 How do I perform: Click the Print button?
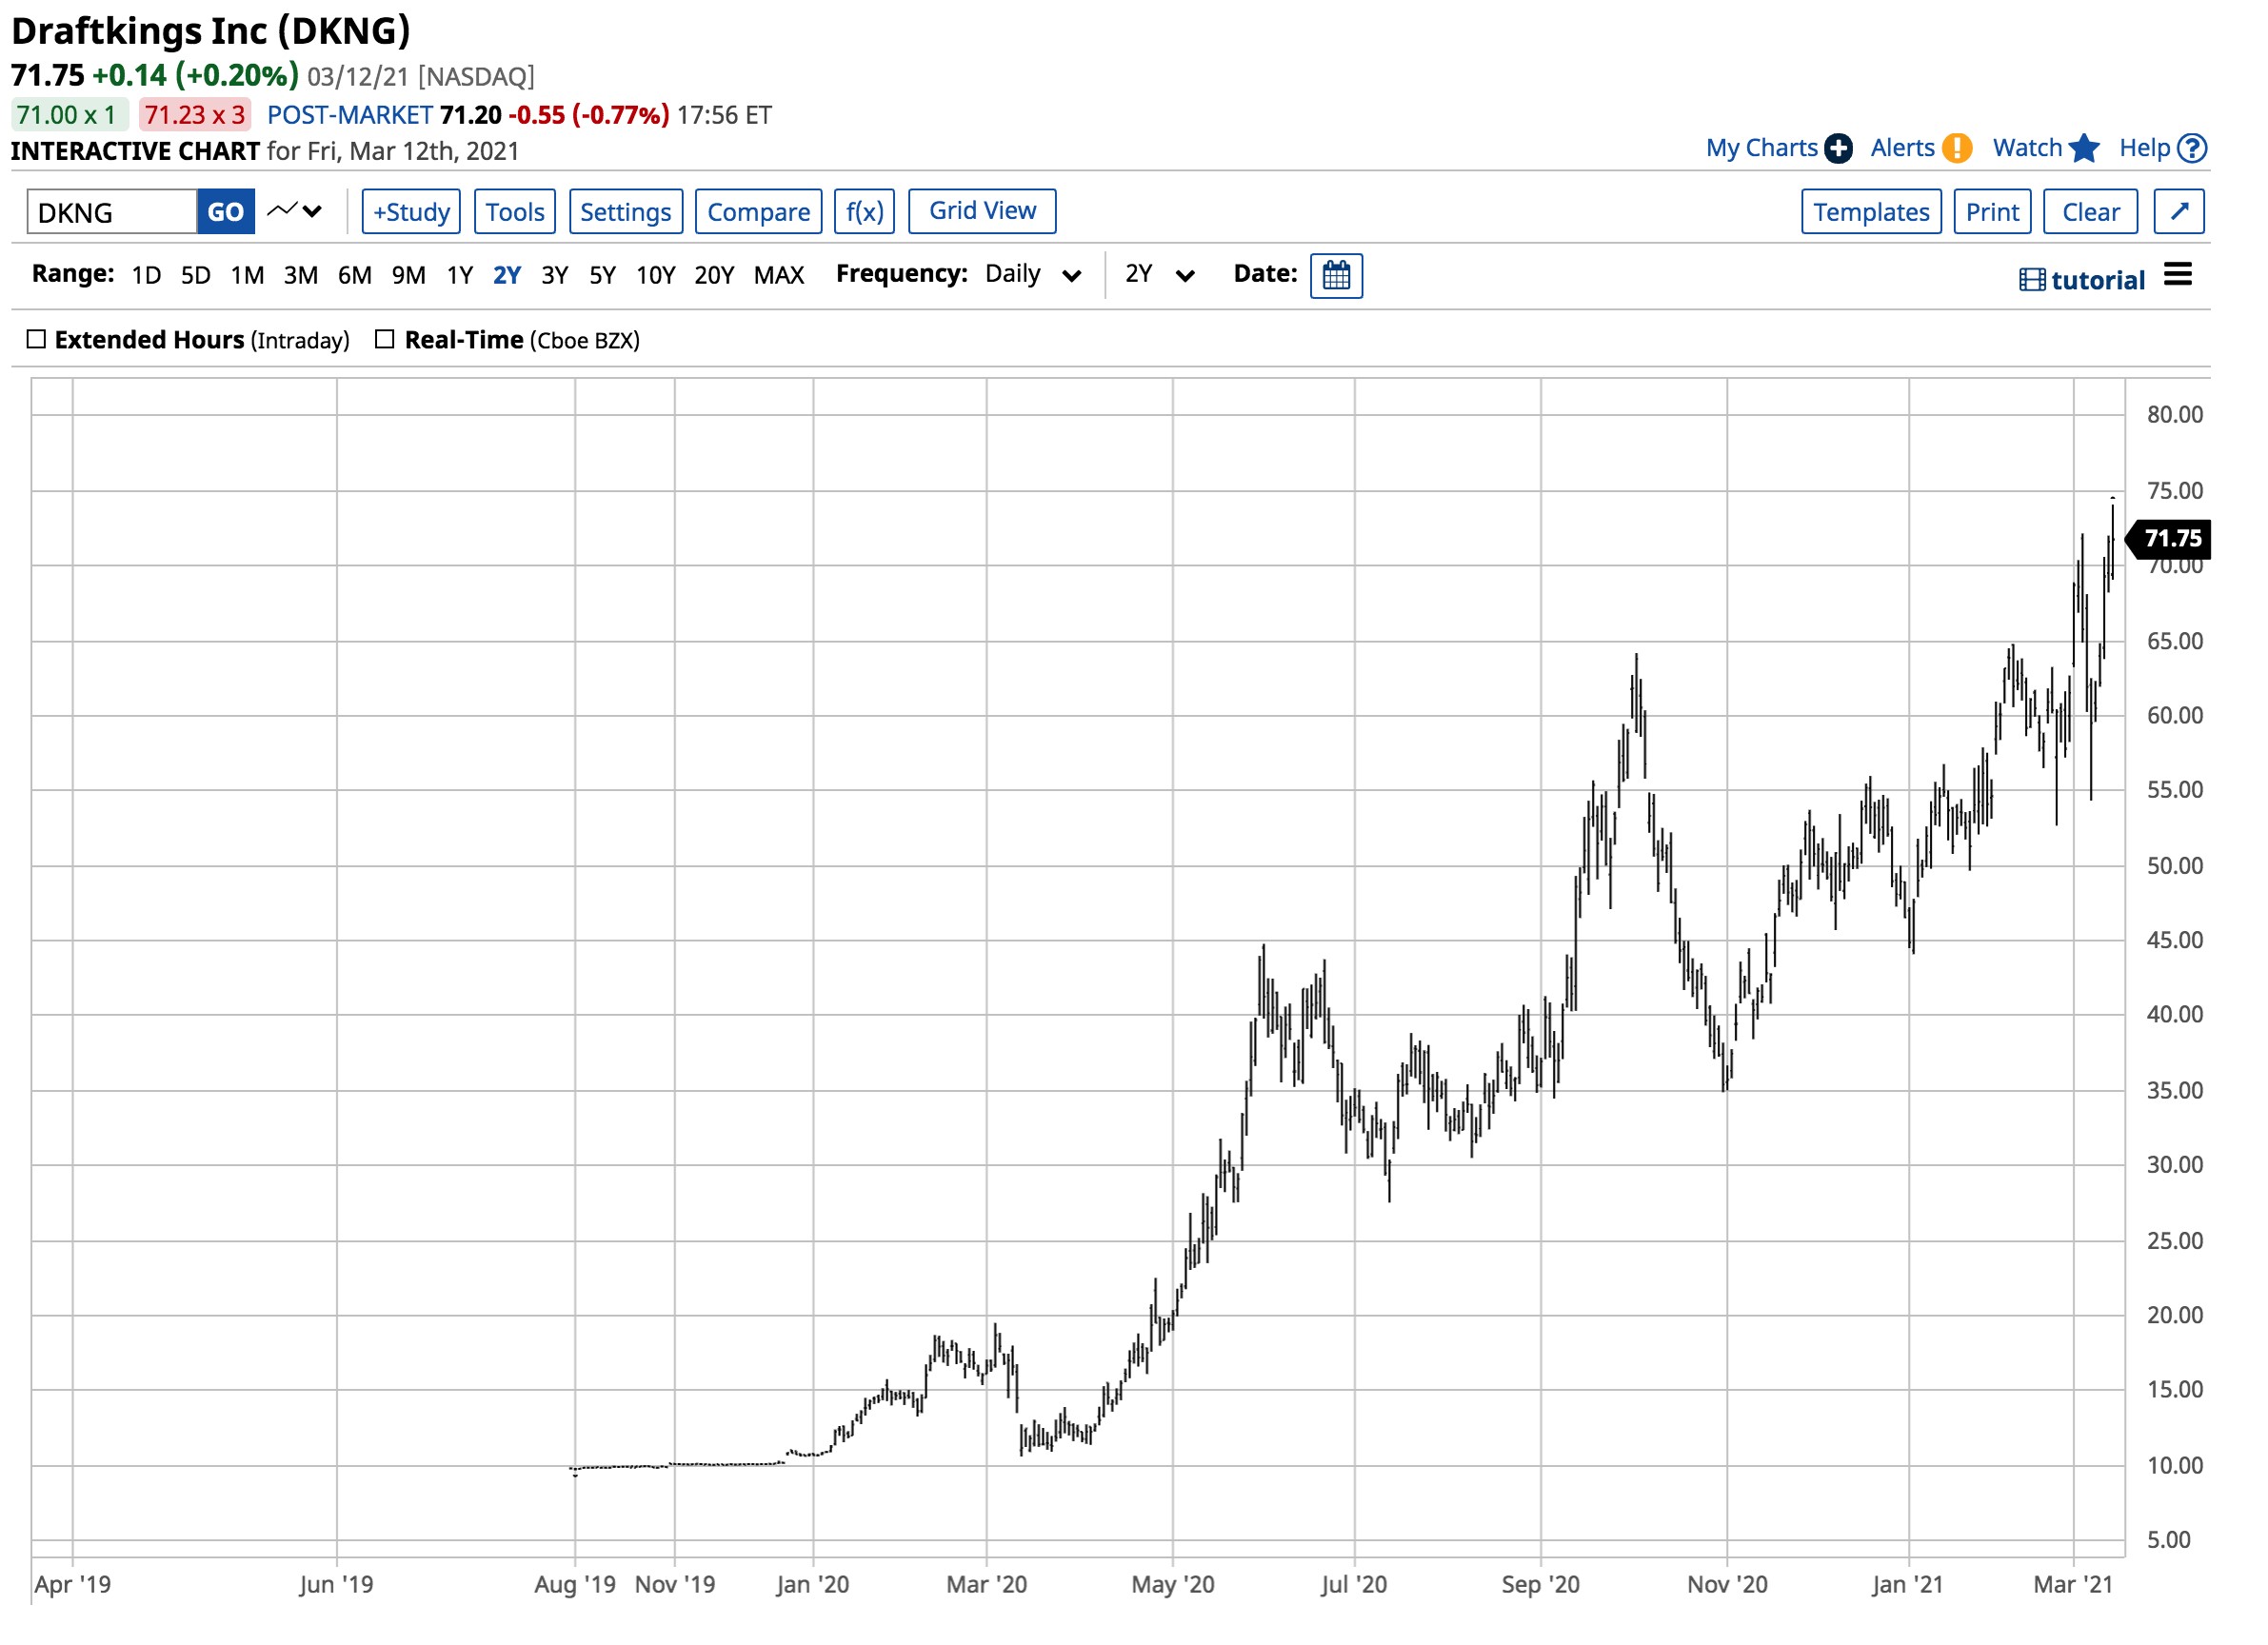click(x=1992, y=212)
